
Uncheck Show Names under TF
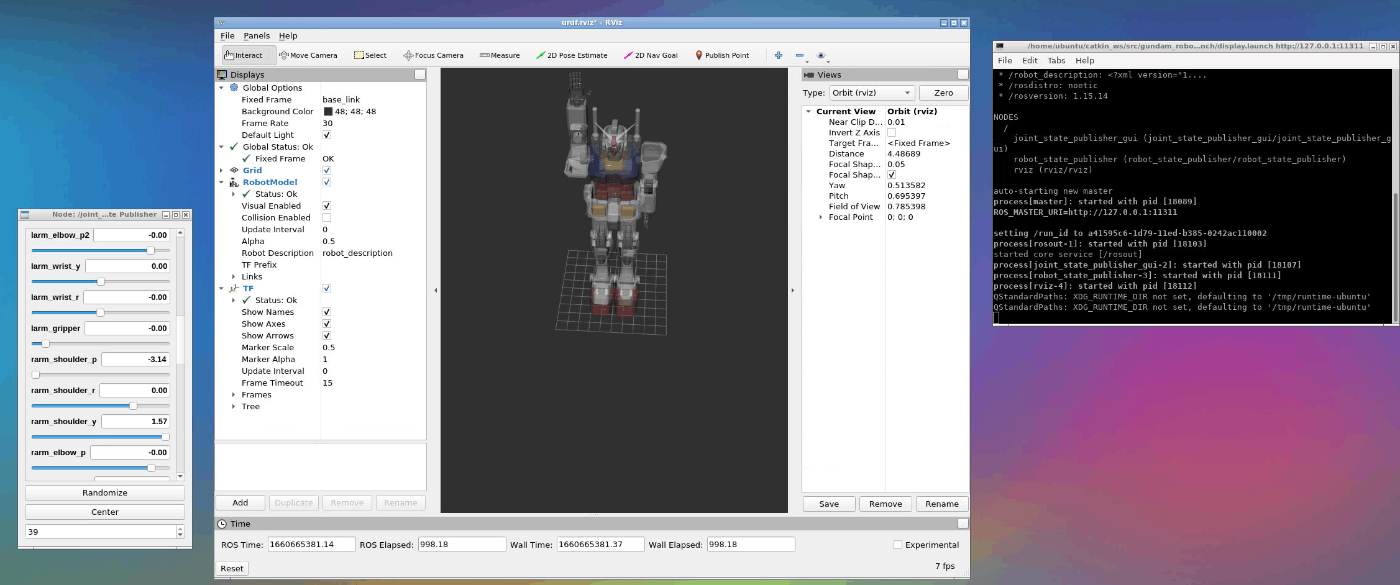coord(327,312)
